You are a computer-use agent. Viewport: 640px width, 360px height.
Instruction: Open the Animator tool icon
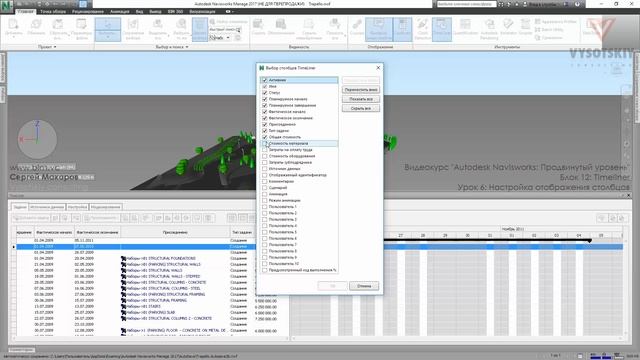click(x=508, y=27)
